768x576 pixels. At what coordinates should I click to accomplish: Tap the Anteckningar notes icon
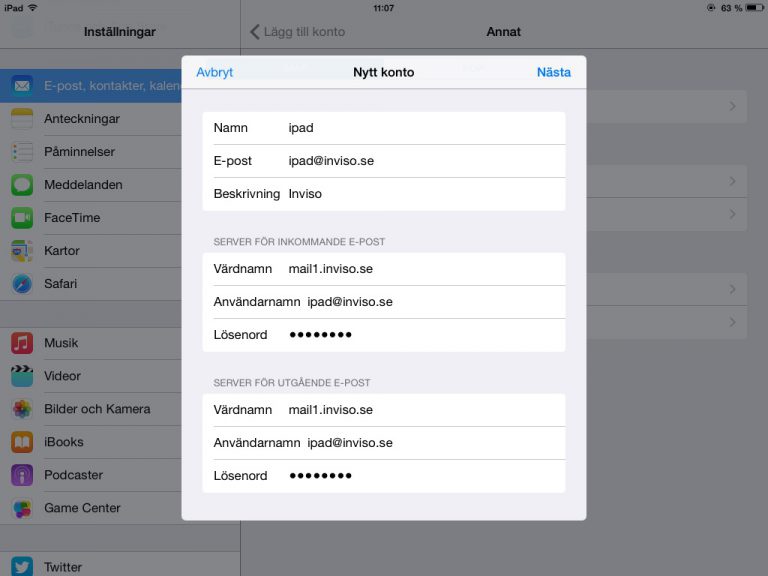click(x=22, y=119)
